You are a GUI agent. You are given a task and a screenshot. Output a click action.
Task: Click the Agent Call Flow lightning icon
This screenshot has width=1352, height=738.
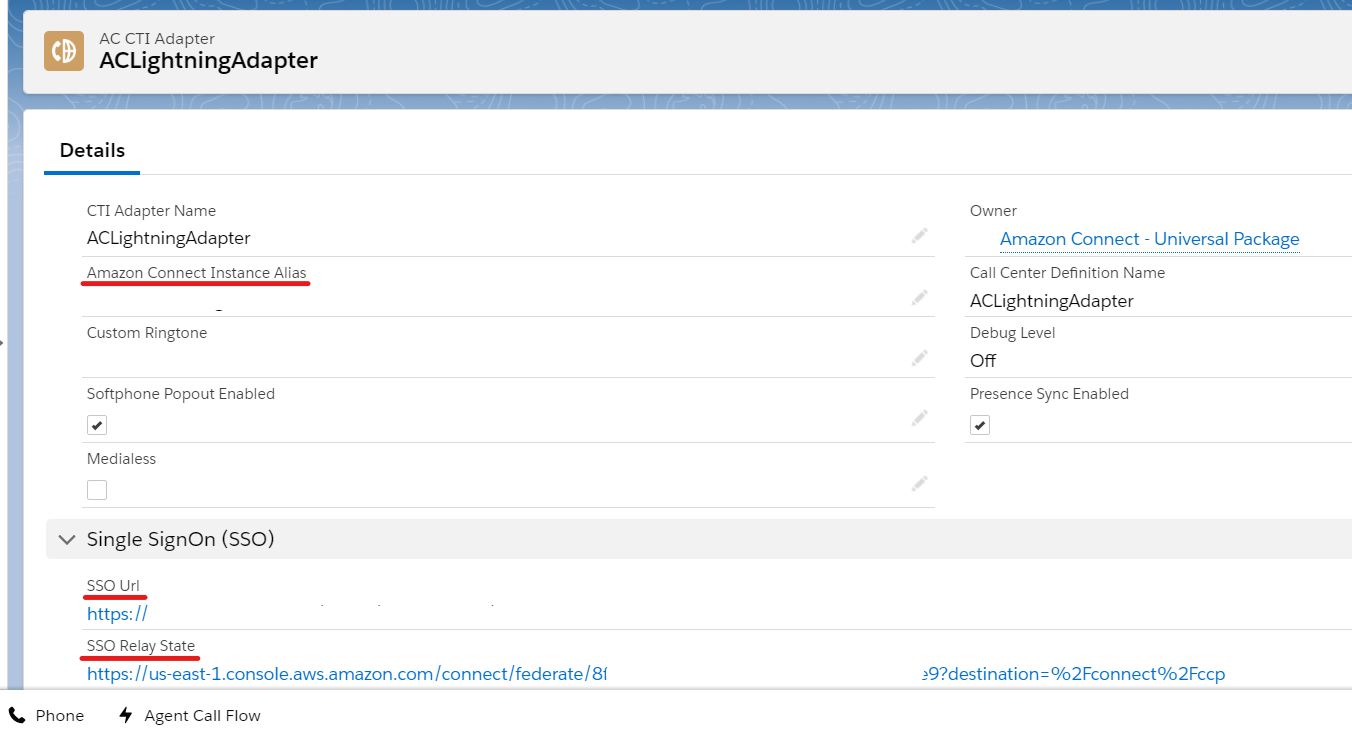click(x=126, y=715)
